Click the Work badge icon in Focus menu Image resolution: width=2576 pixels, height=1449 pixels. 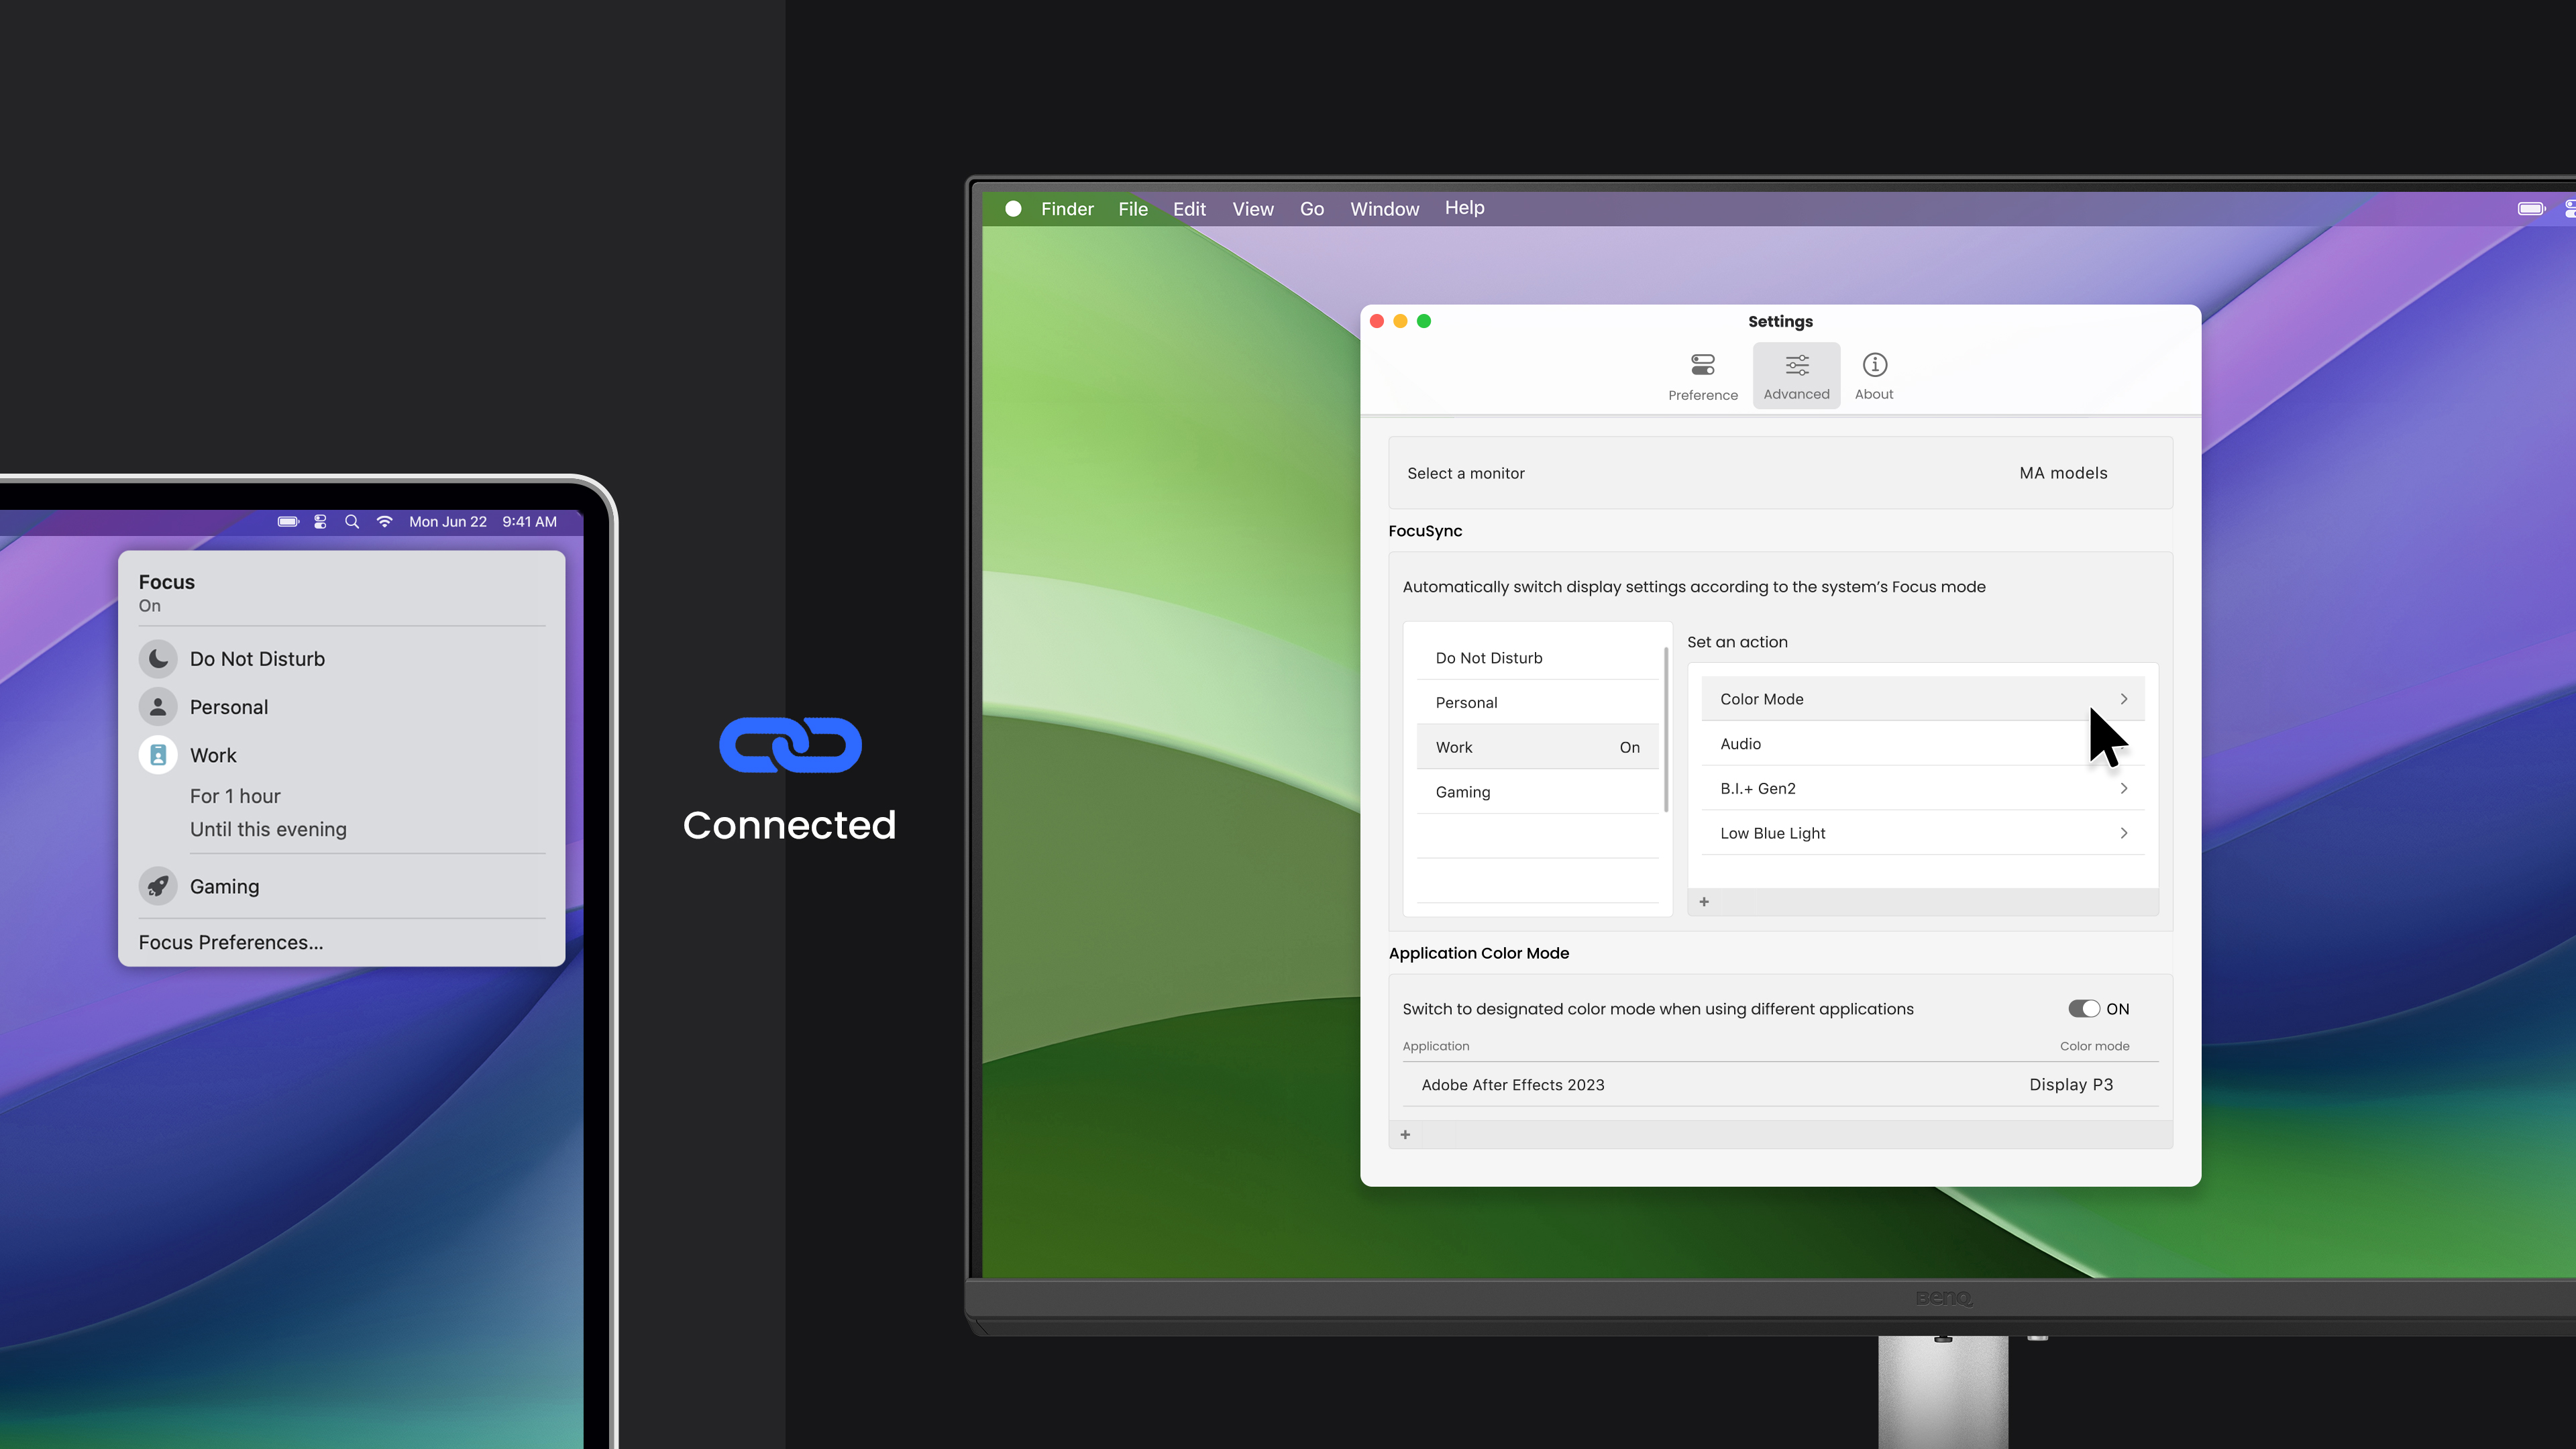click(158, 755)
